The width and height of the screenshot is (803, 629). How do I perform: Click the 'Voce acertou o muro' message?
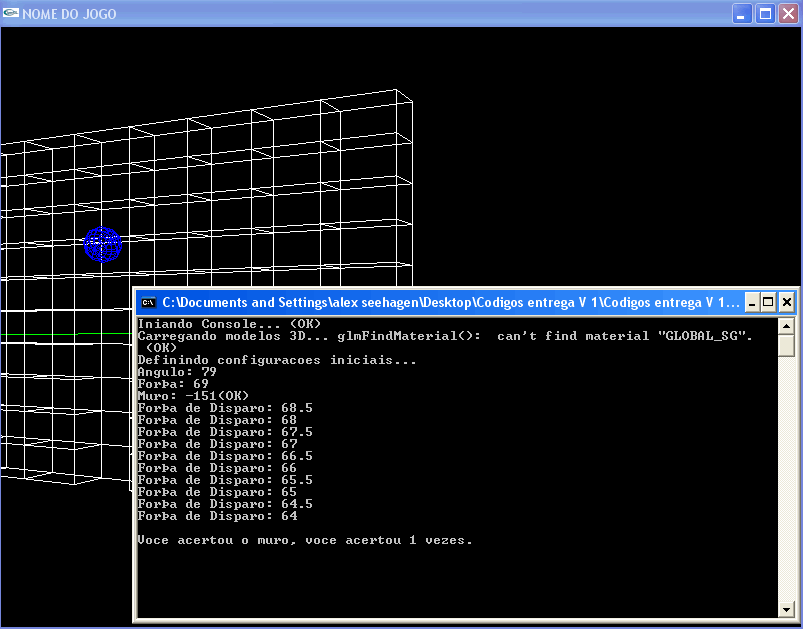click(x=305, y=540)
